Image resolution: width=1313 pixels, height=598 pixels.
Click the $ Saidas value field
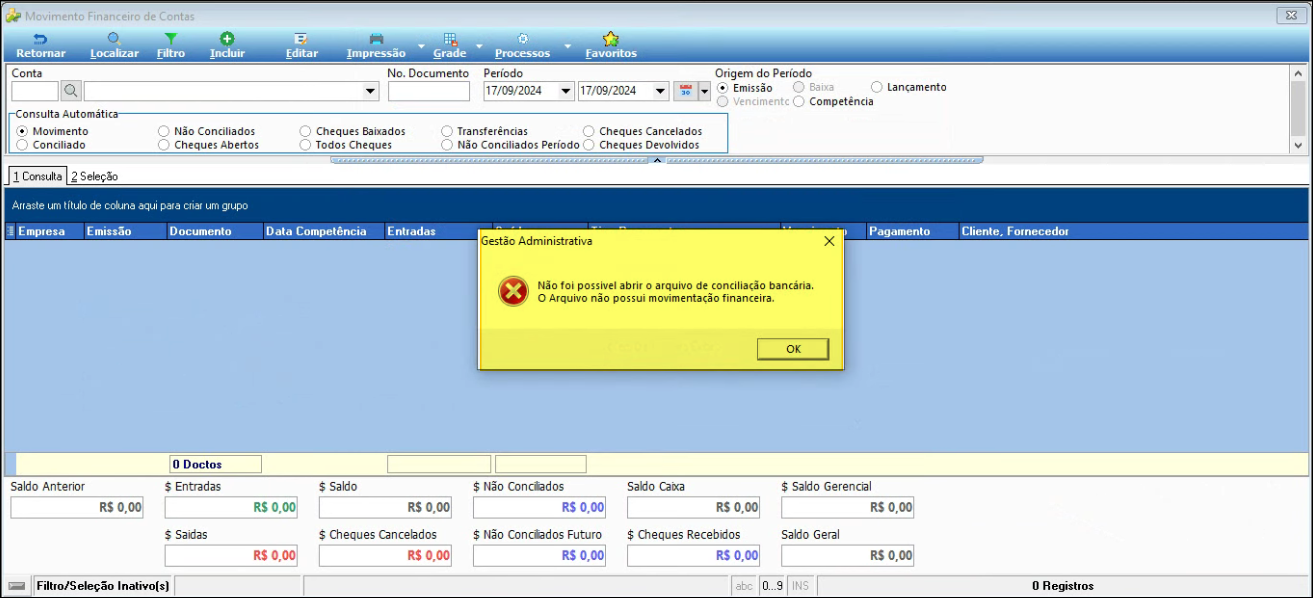(x=231, y=555)
